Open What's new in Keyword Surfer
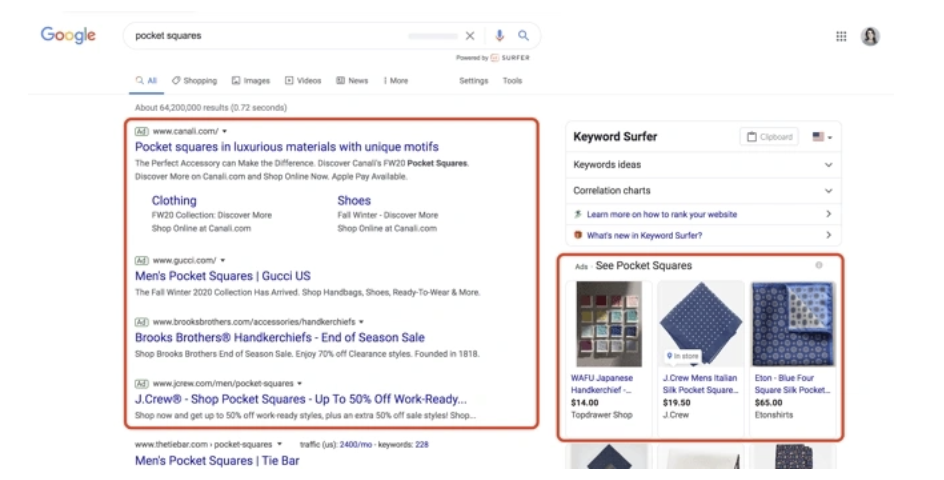This screenshot has width=944, height=480. [644, 235]
